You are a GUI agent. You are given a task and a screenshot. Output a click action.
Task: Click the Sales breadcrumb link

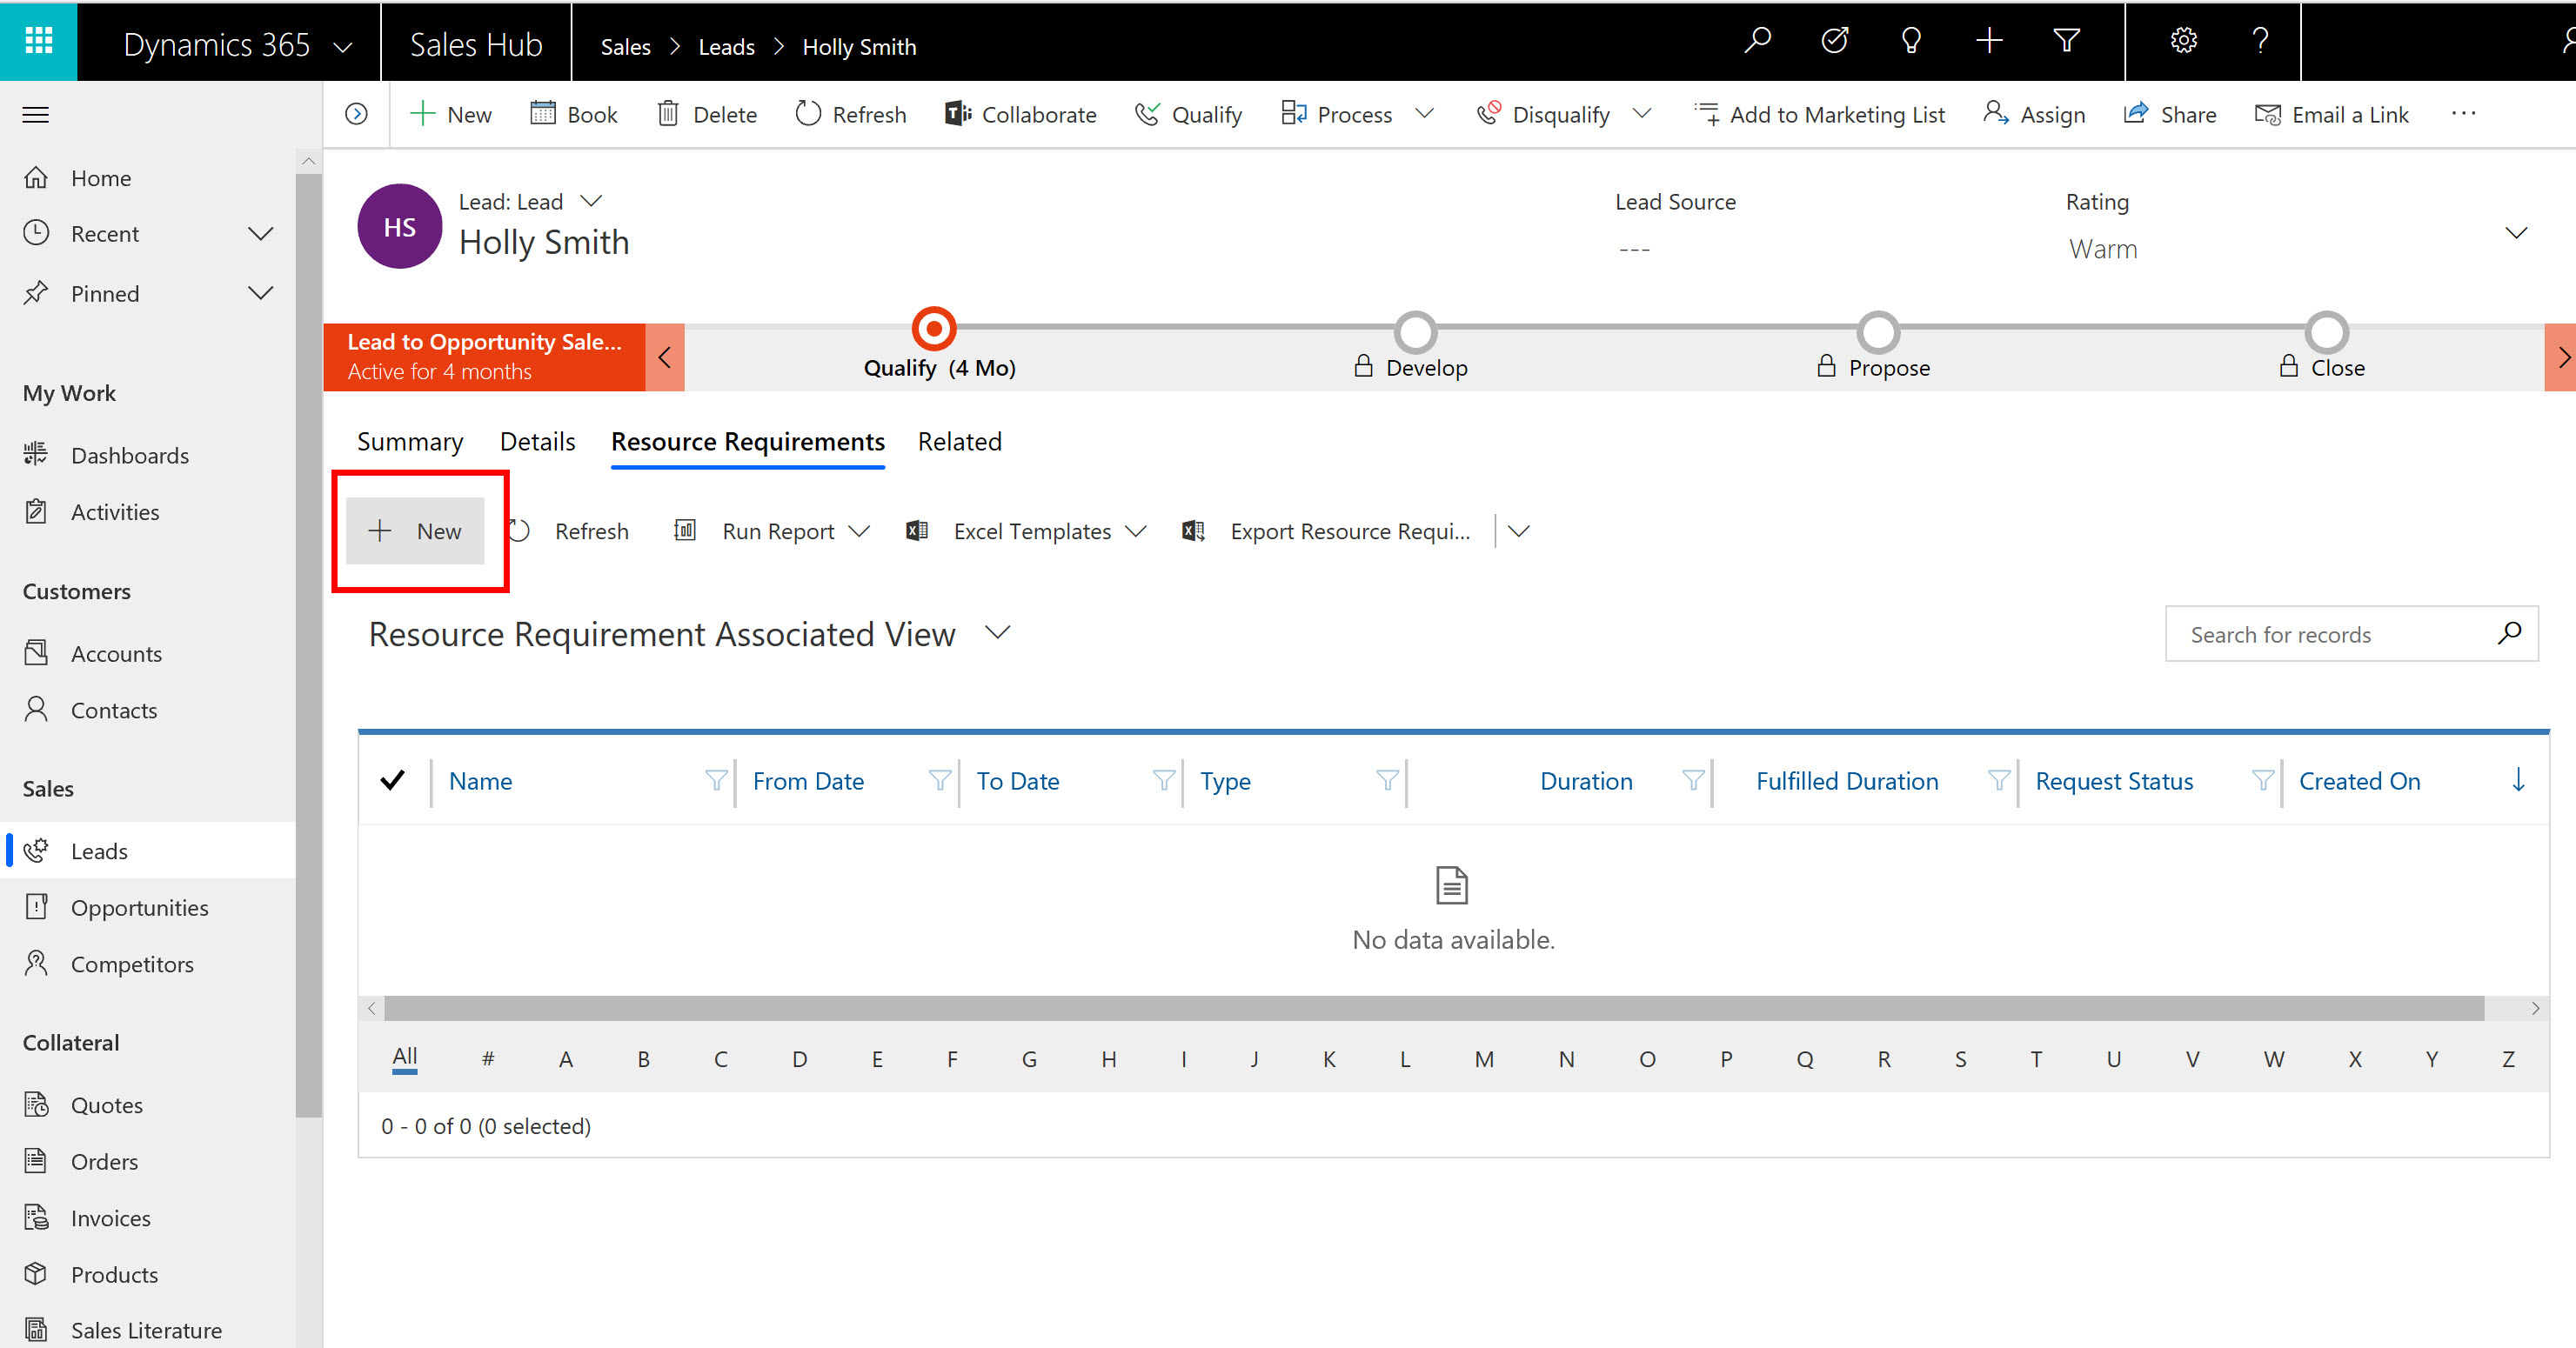(625, 47)
